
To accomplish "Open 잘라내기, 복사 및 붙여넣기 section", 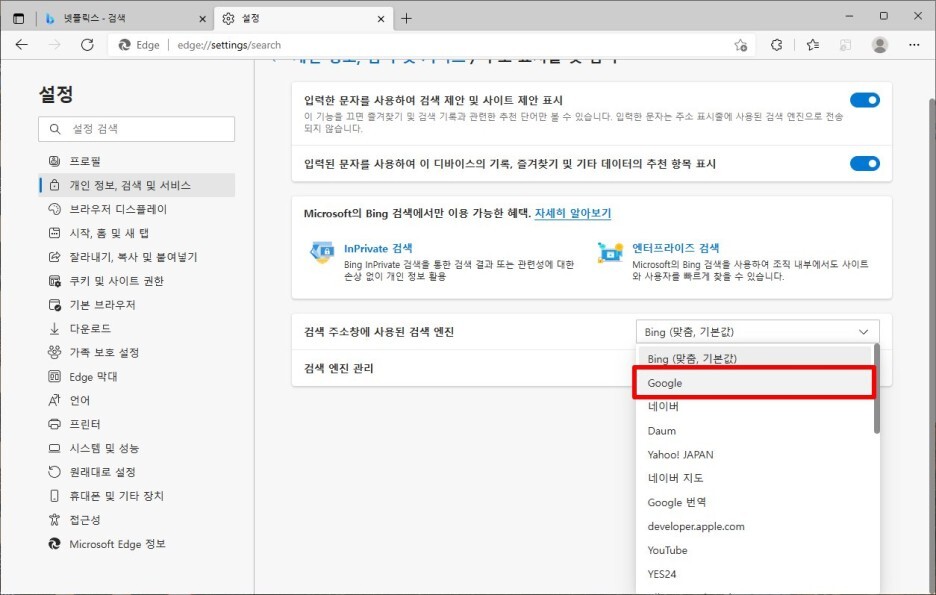I will [x=137, y=257].
